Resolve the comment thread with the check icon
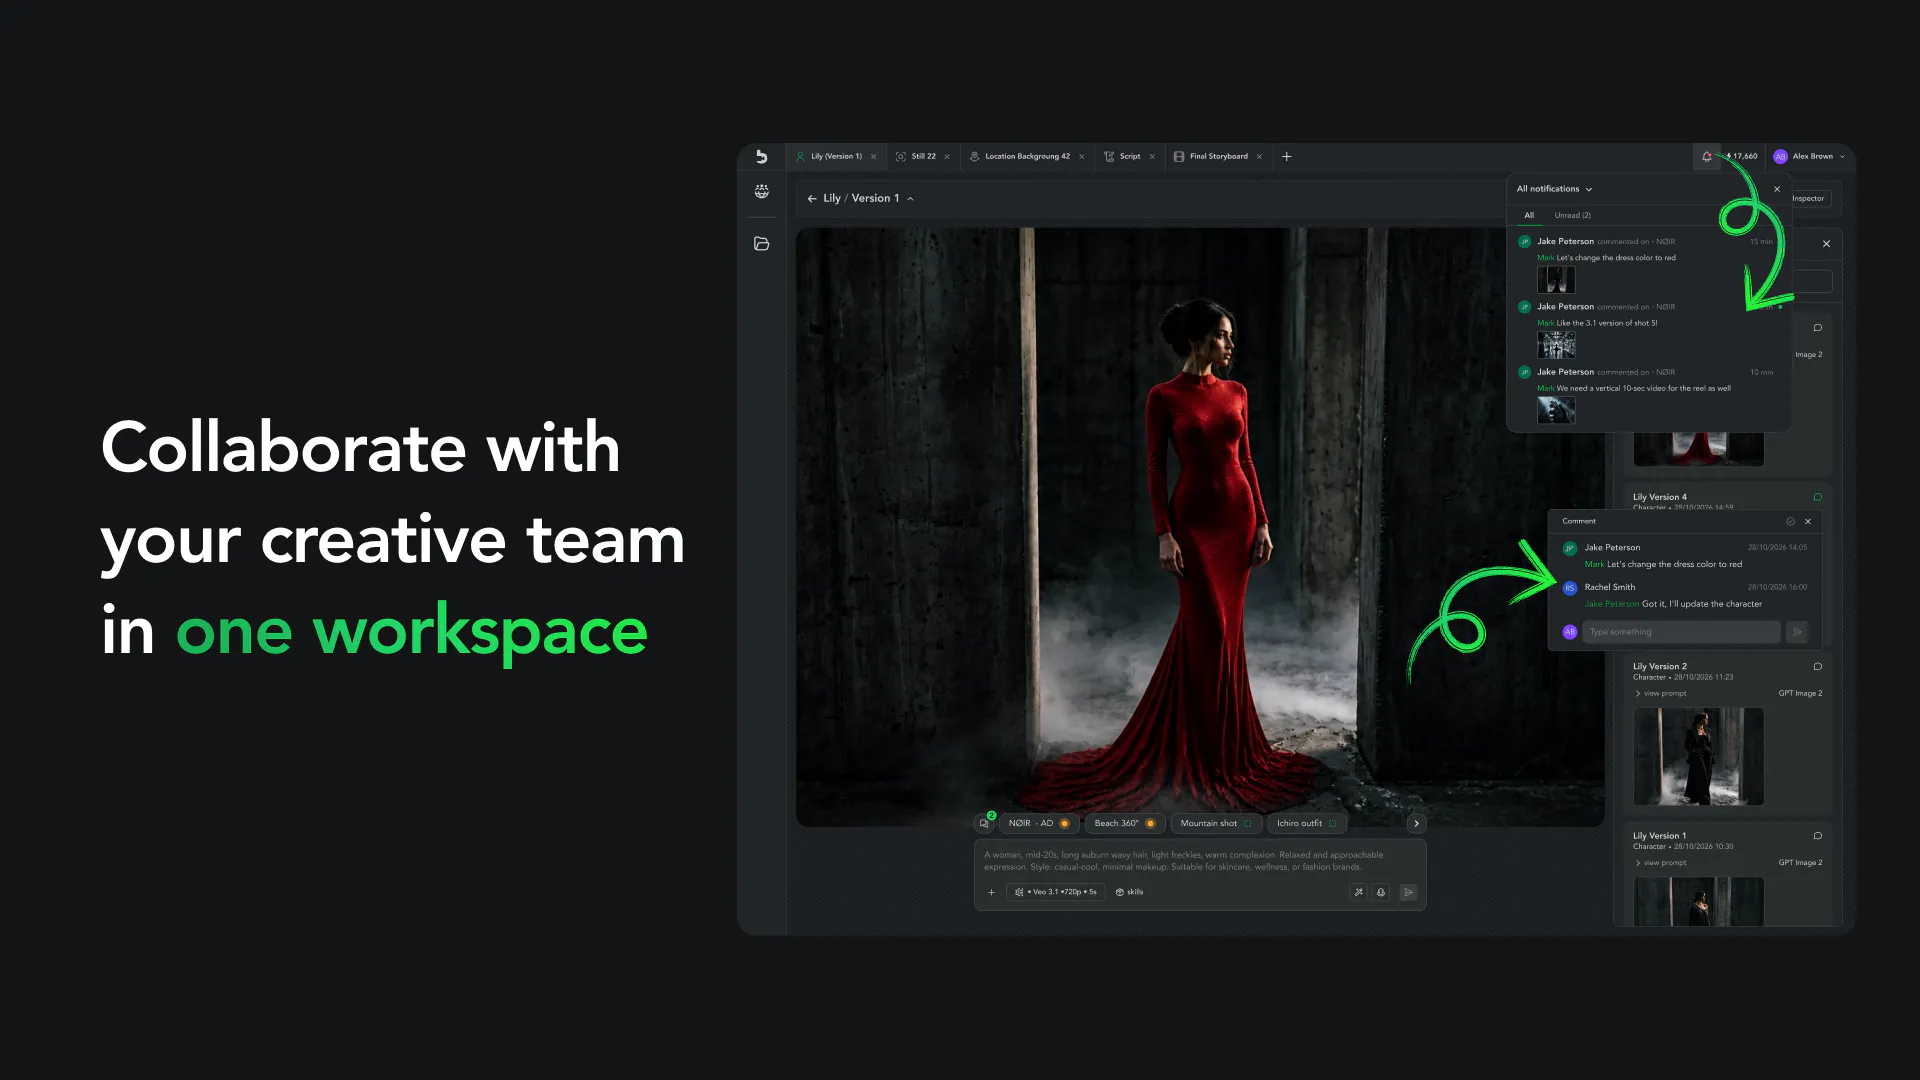Image resolution: width=1920 pixels, height=1080 pixels. [1791, 521]
